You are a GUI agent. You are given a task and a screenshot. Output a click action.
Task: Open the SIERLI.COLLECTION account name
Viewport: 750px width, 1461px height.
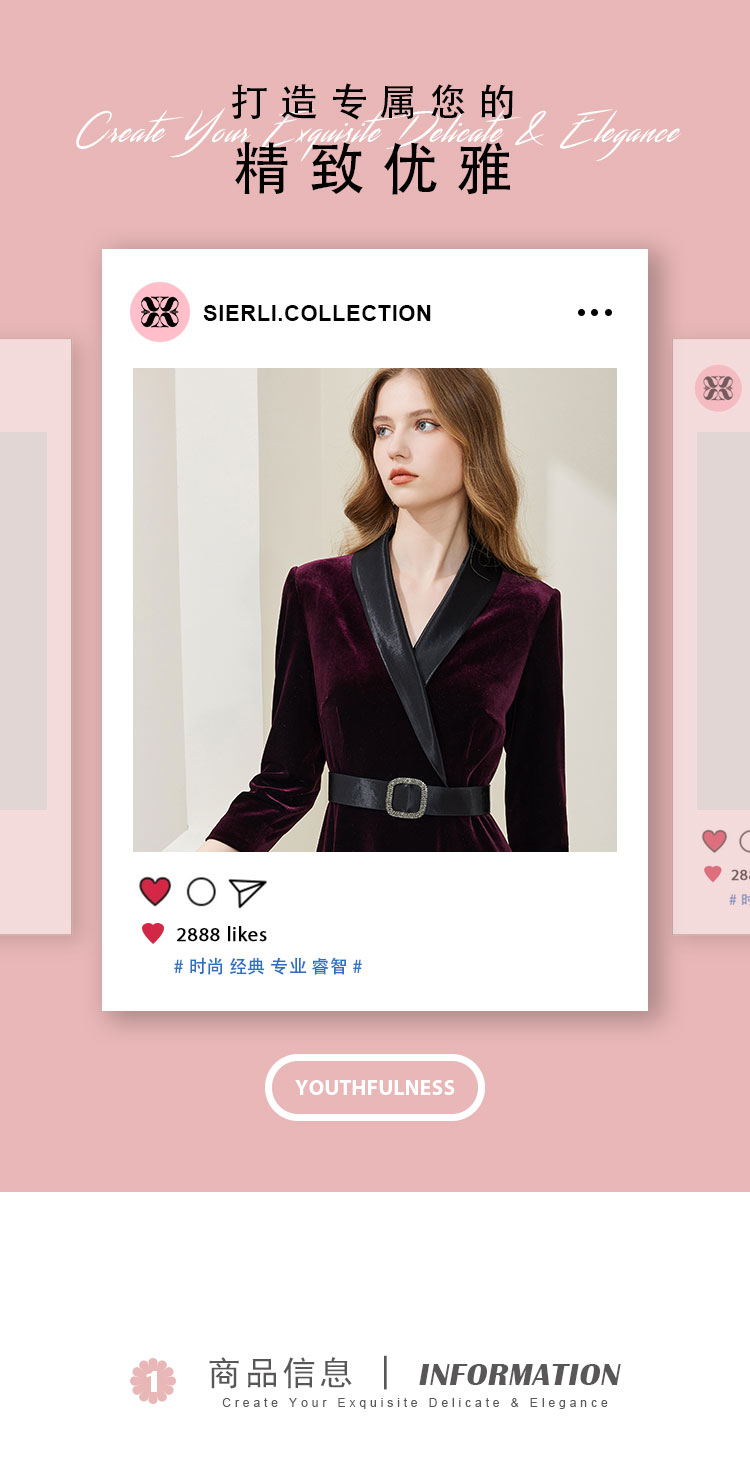click(x=317, y=313)
